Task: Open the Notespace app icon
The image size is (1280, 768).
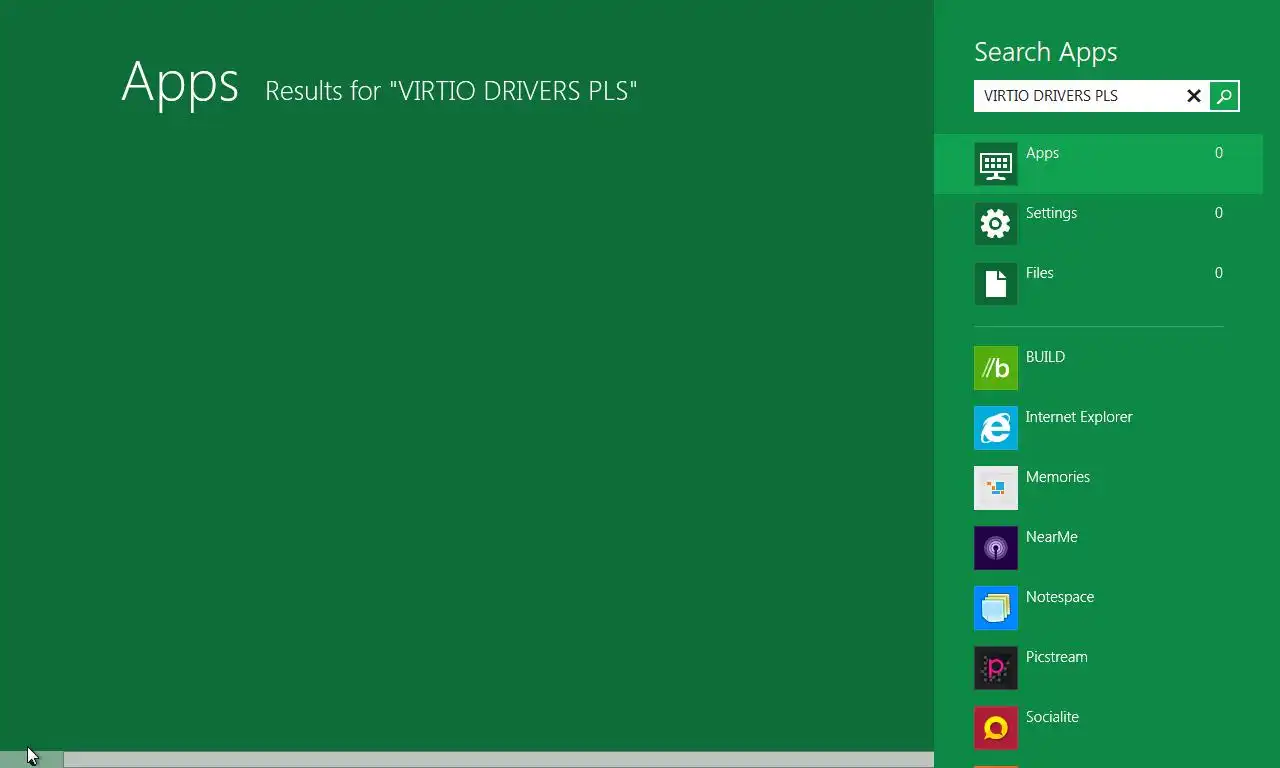Action: coord(996,608)
